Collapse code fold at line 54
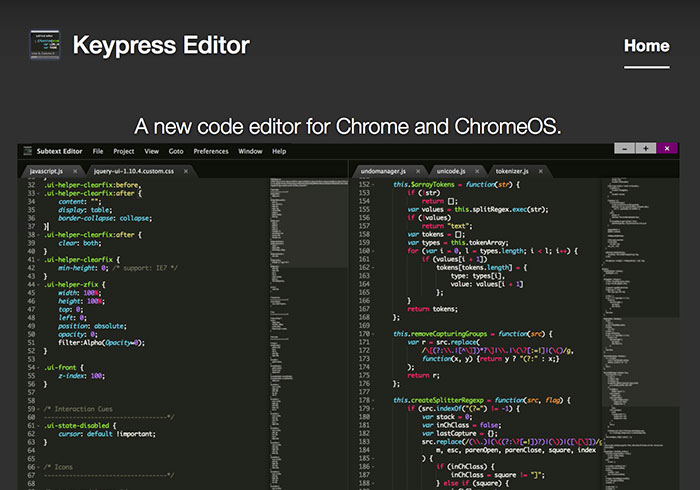 click(38, 368)
